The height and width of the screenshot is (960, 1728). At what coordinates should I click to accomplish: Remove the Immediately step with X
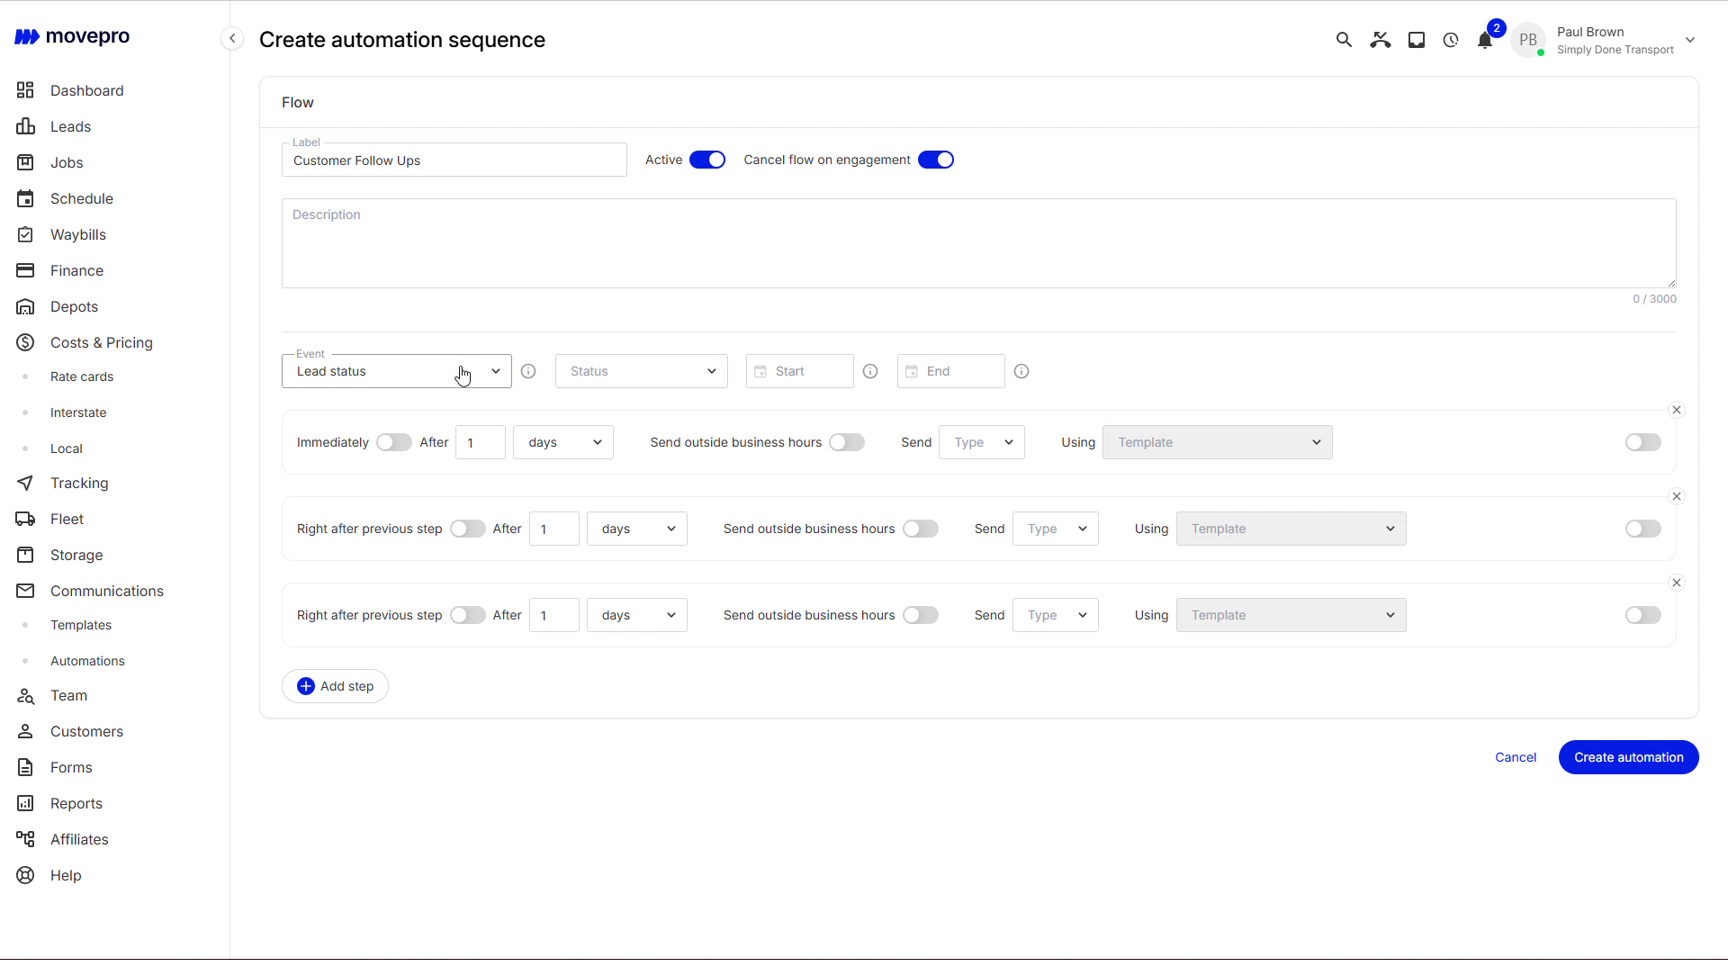tap(1677, 410)
